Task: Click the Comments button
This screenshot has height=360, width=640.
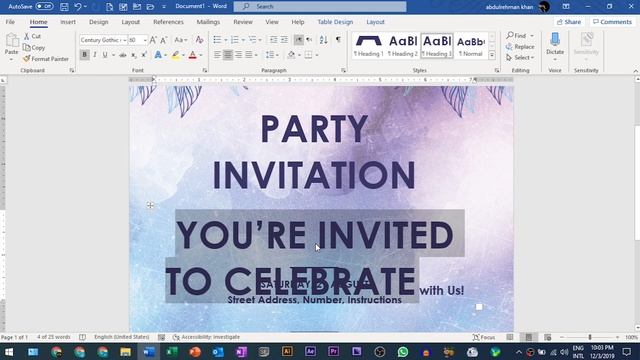Action: coord(612,22)
